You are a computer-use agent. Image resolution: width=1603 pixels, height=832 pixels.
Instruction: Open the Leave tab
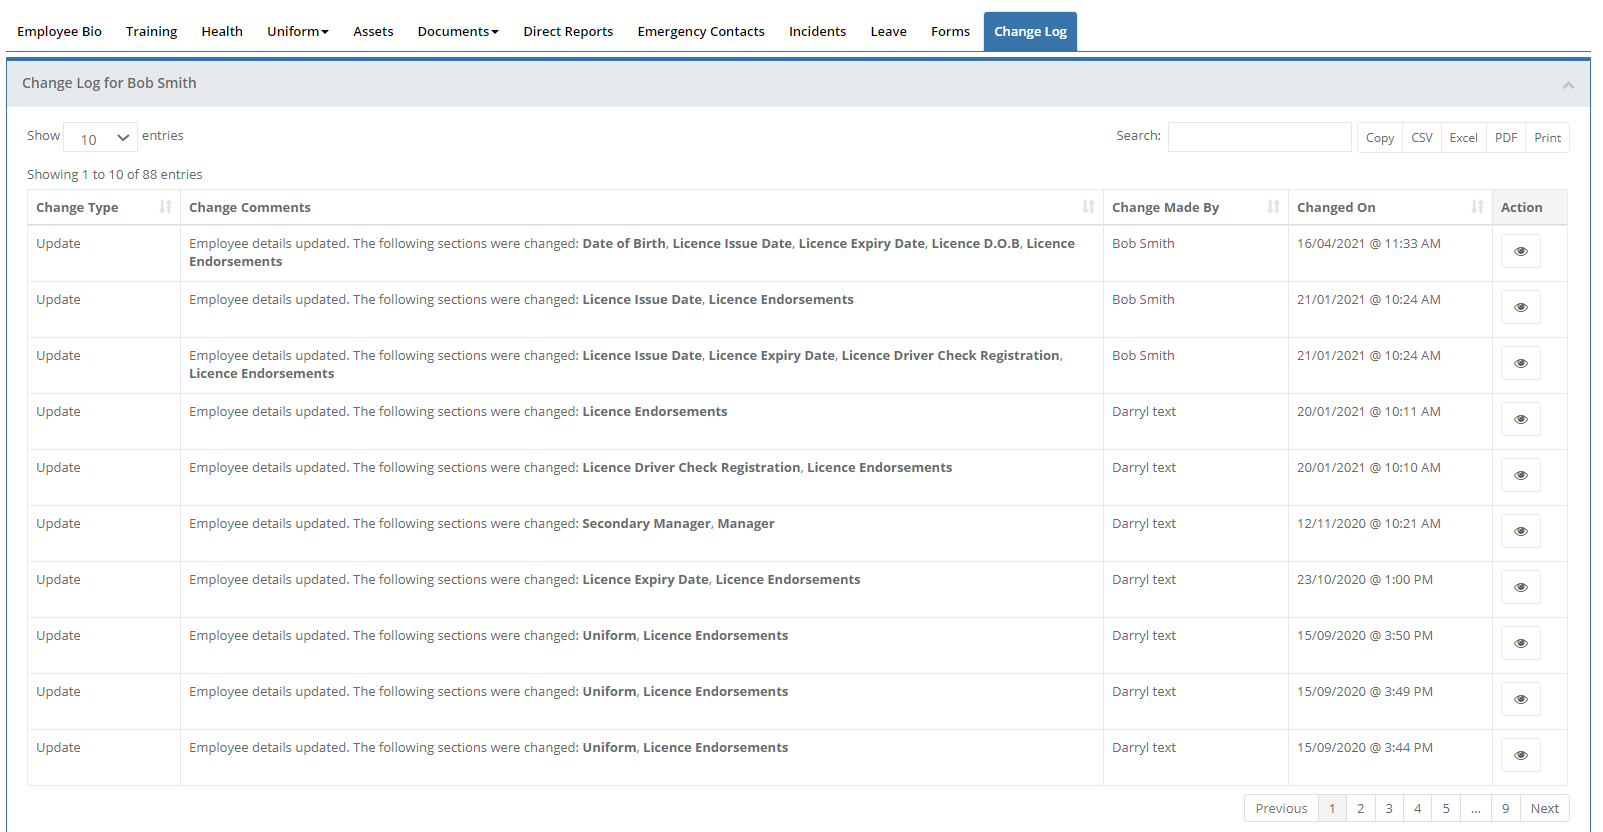click(x=888, y=32)
